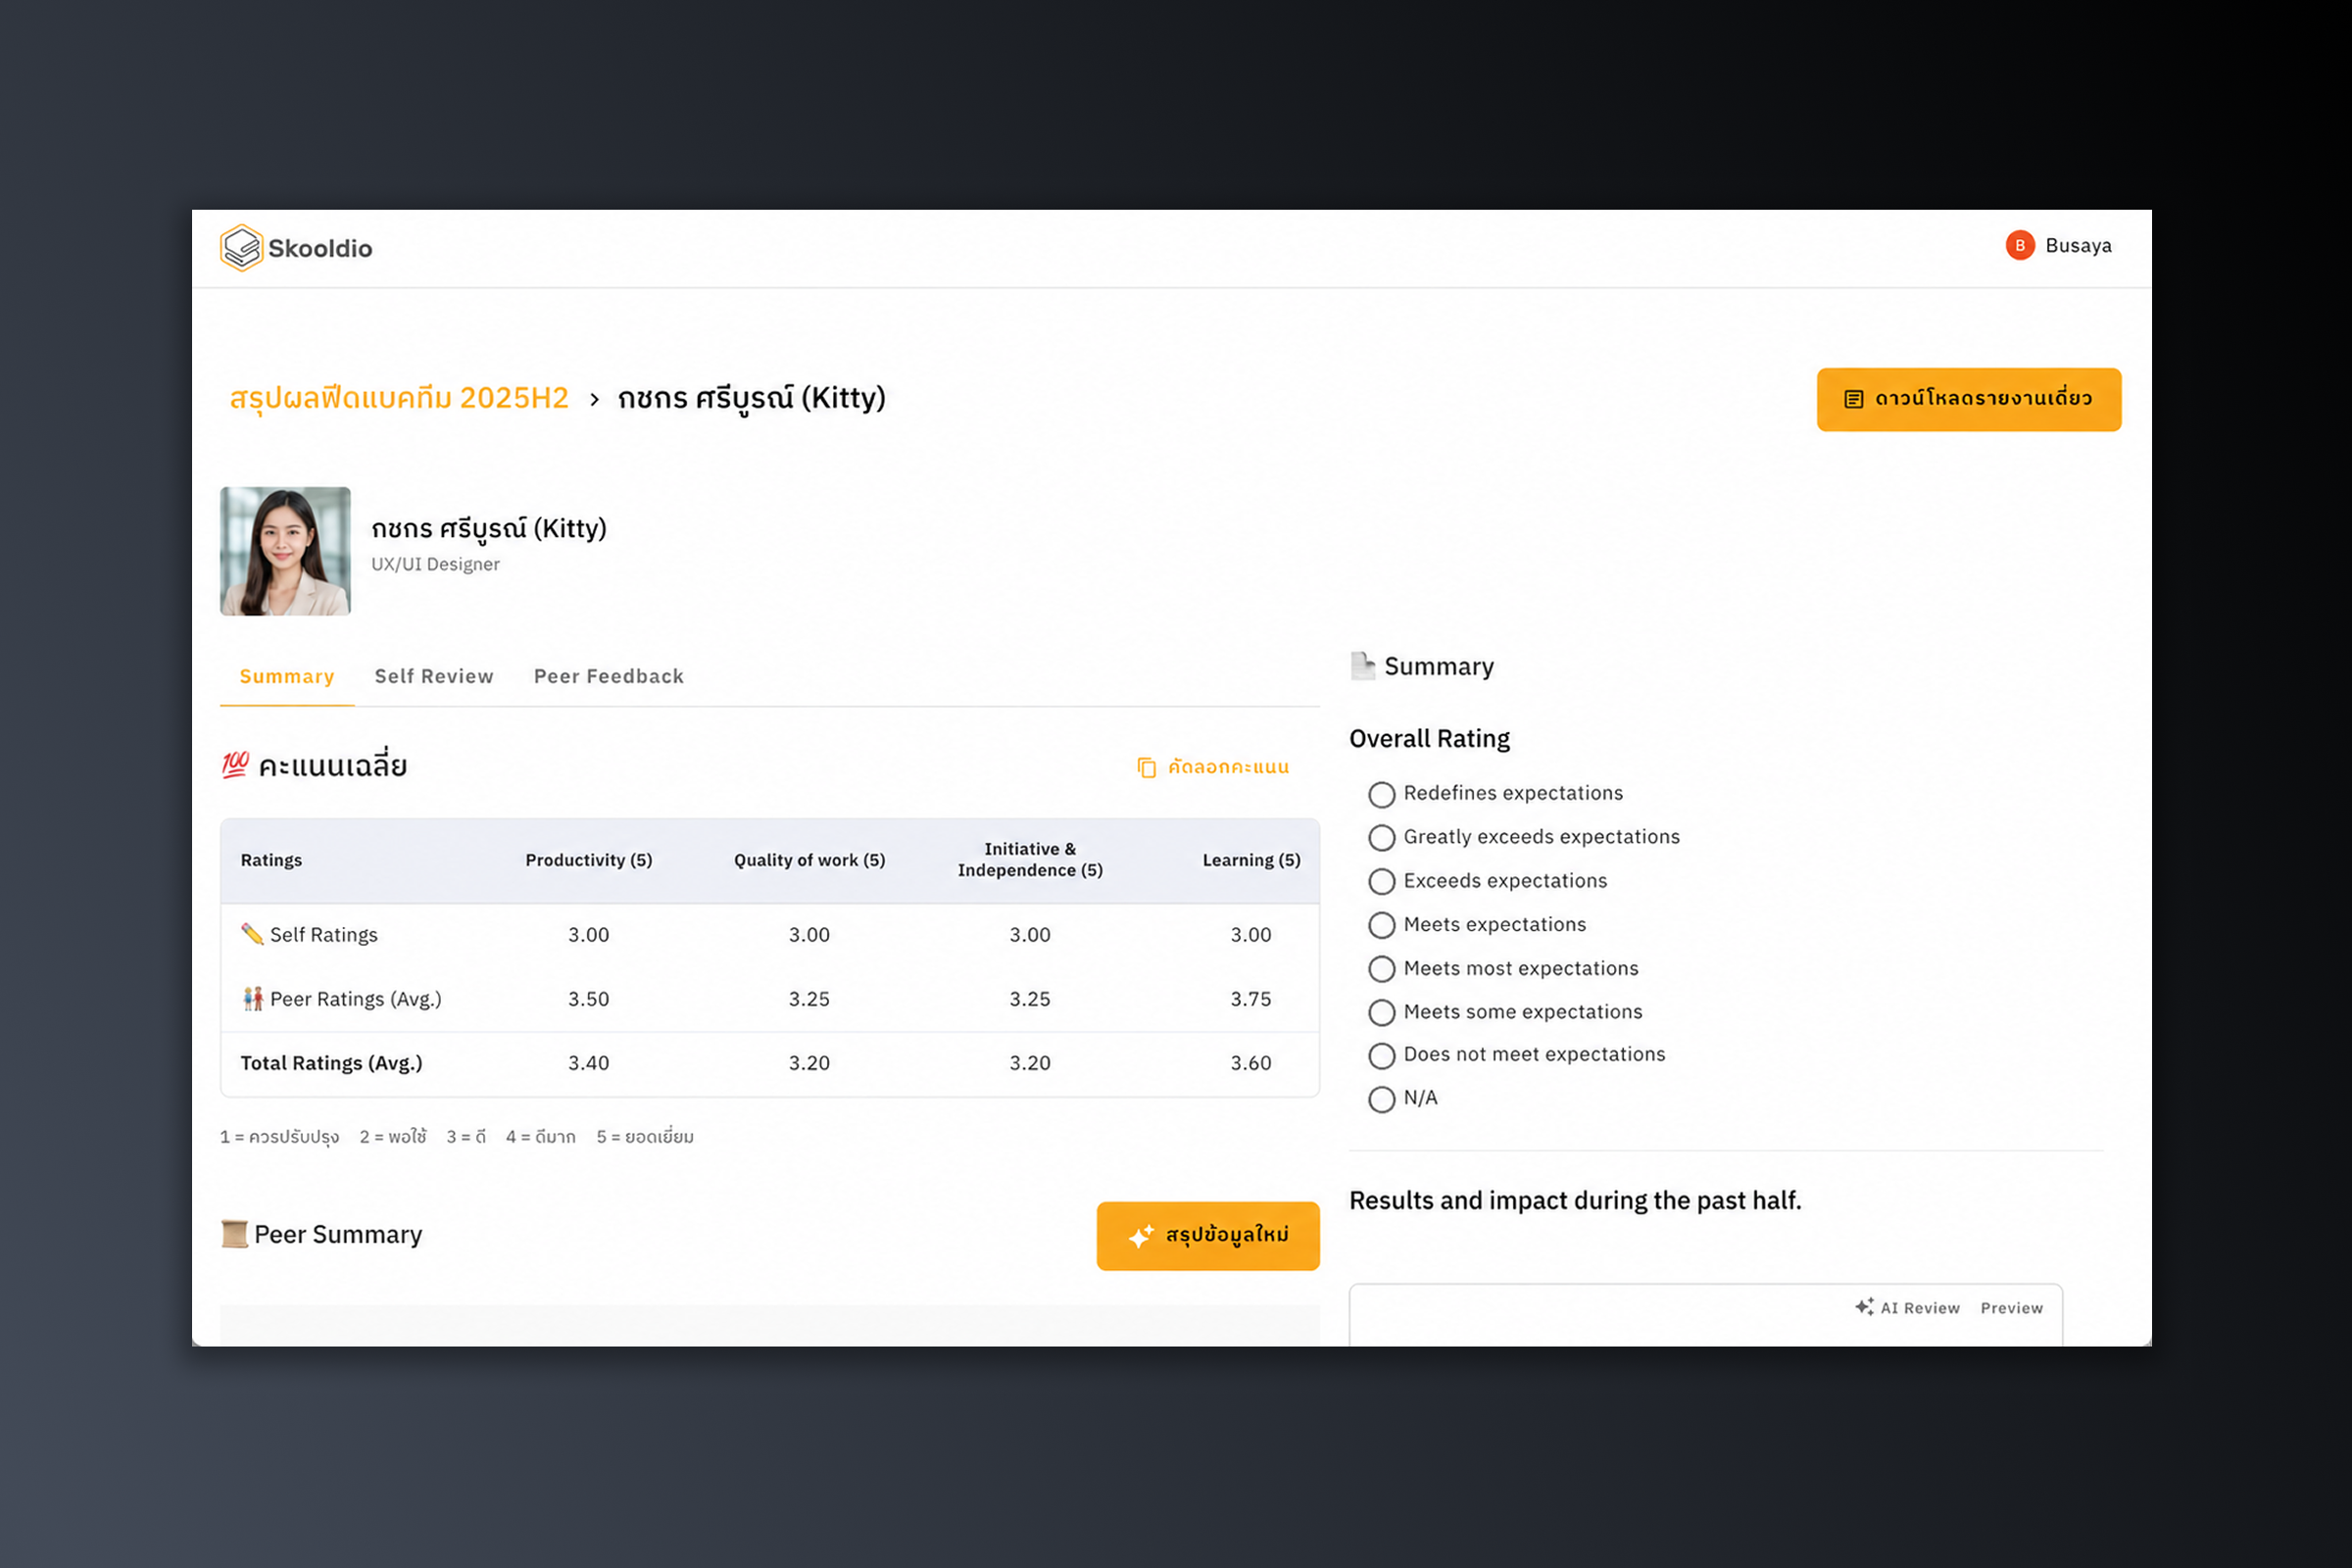Click the 100 points emoji icon

[235, 766]
